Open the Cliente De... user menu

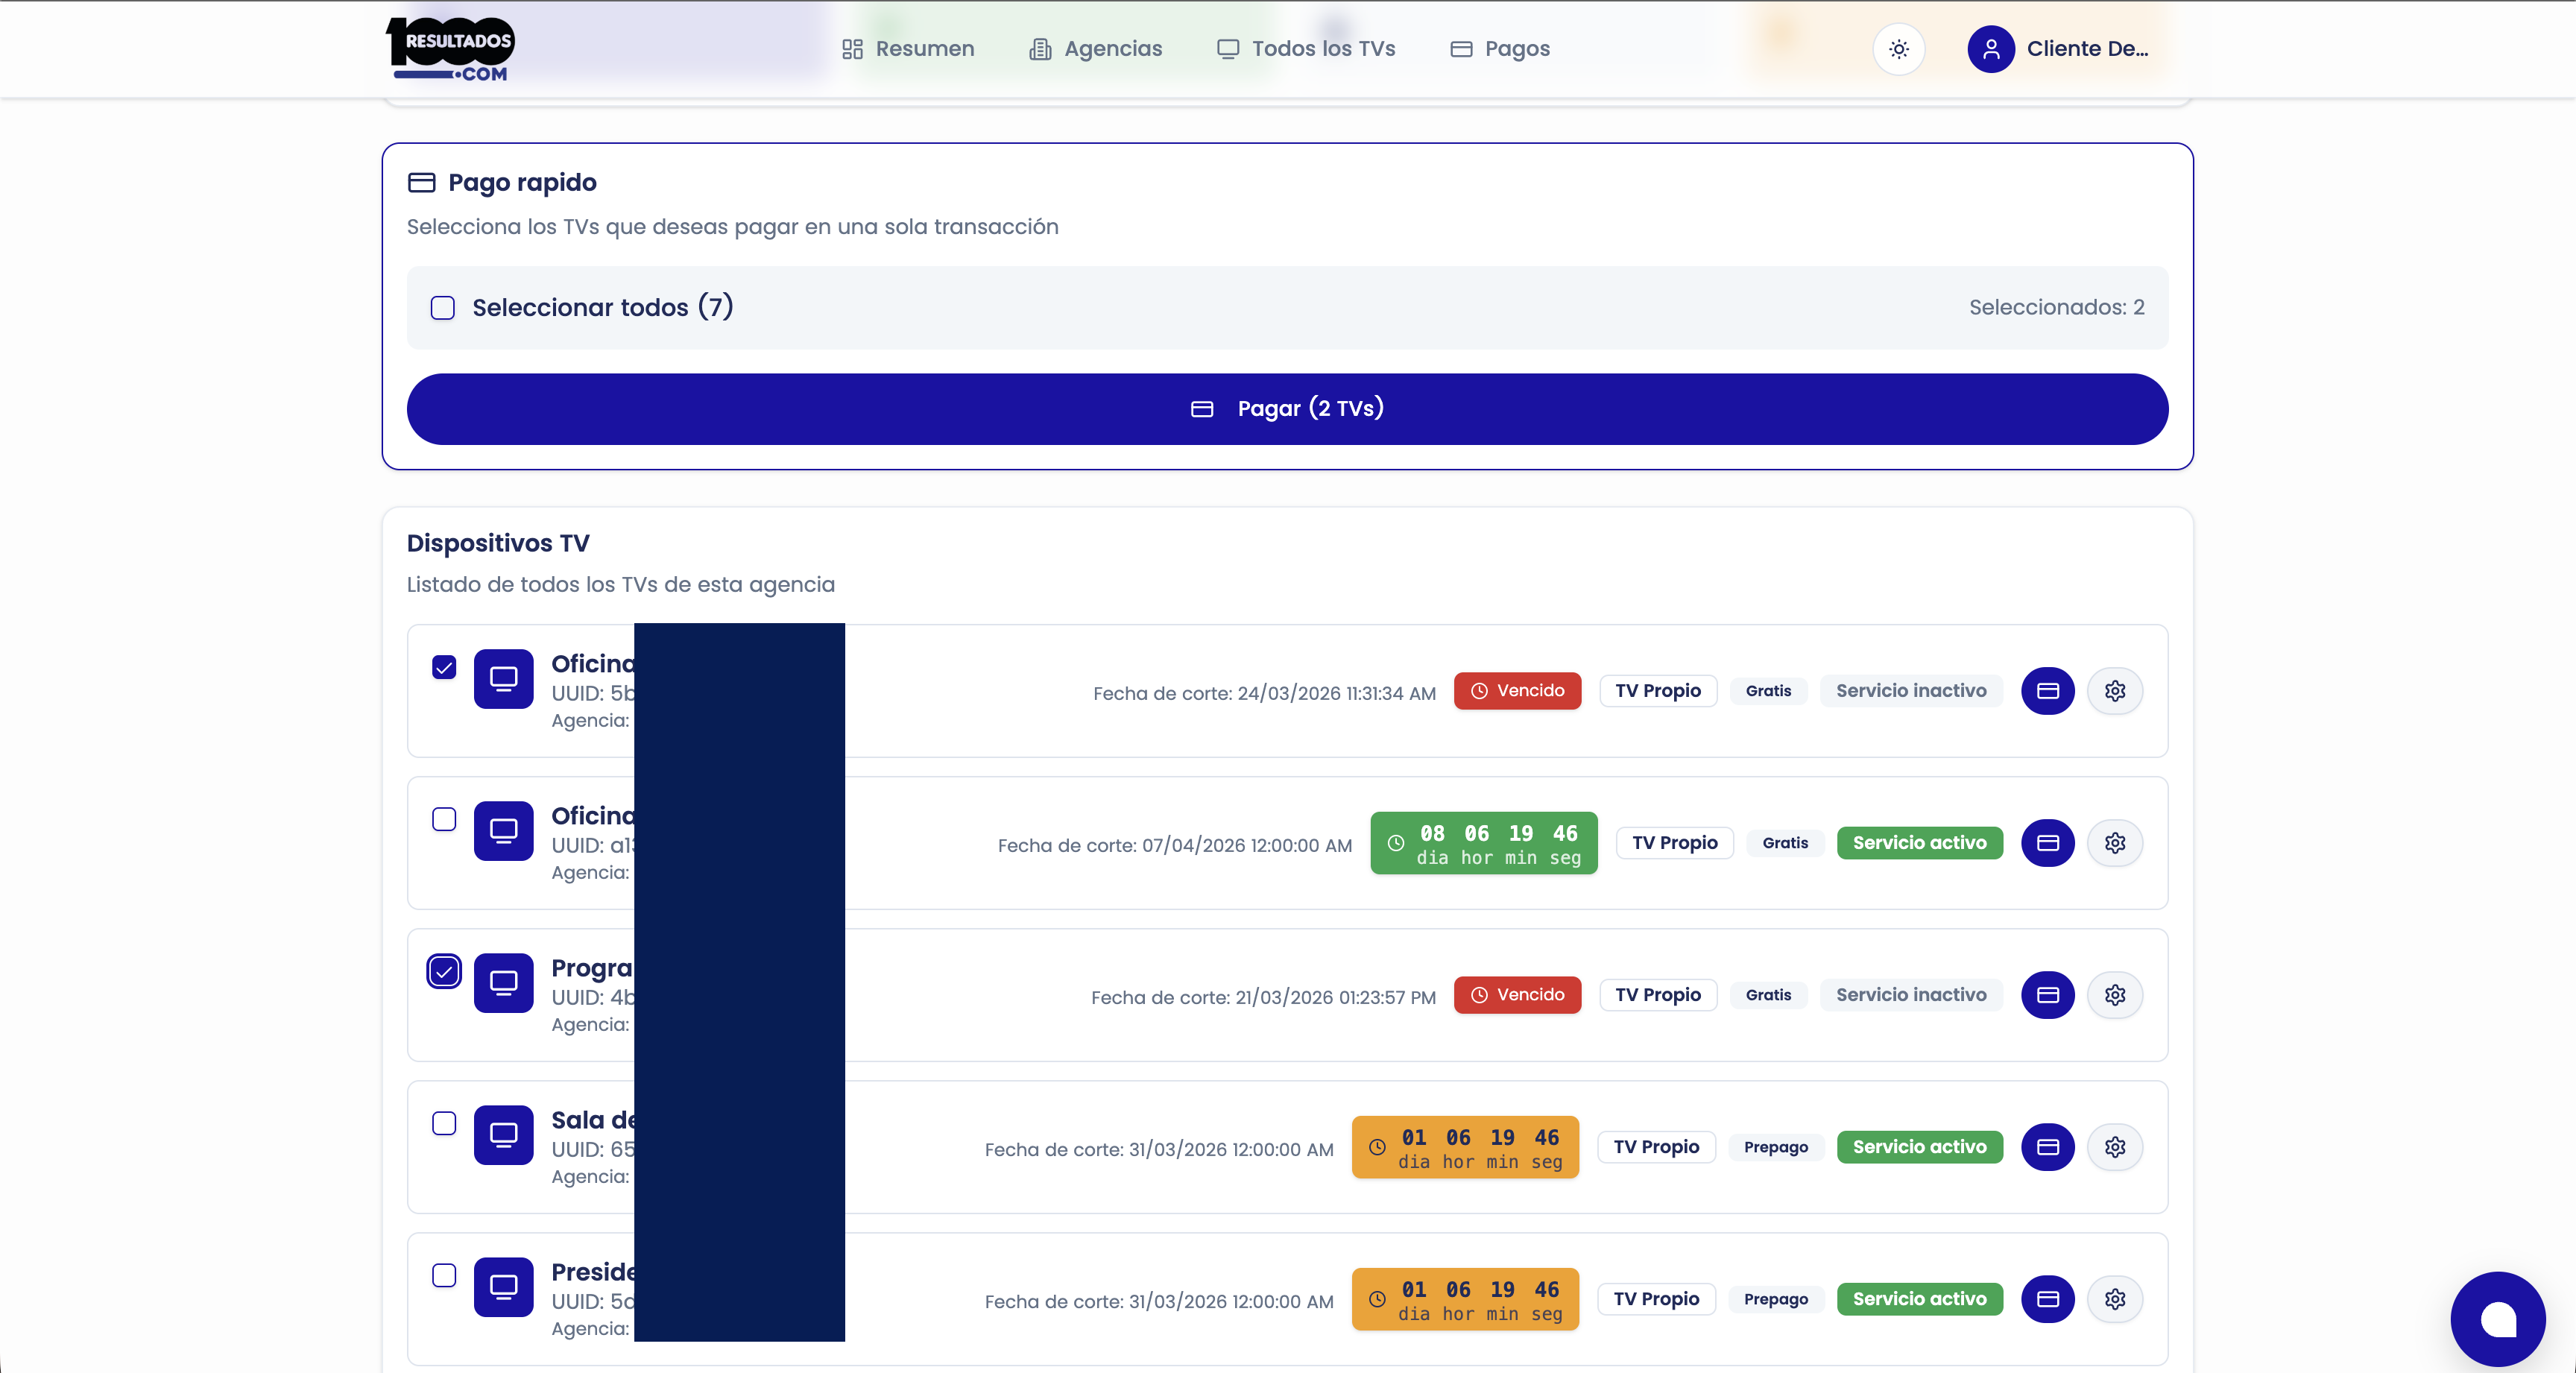click(x=2060, y=49)
